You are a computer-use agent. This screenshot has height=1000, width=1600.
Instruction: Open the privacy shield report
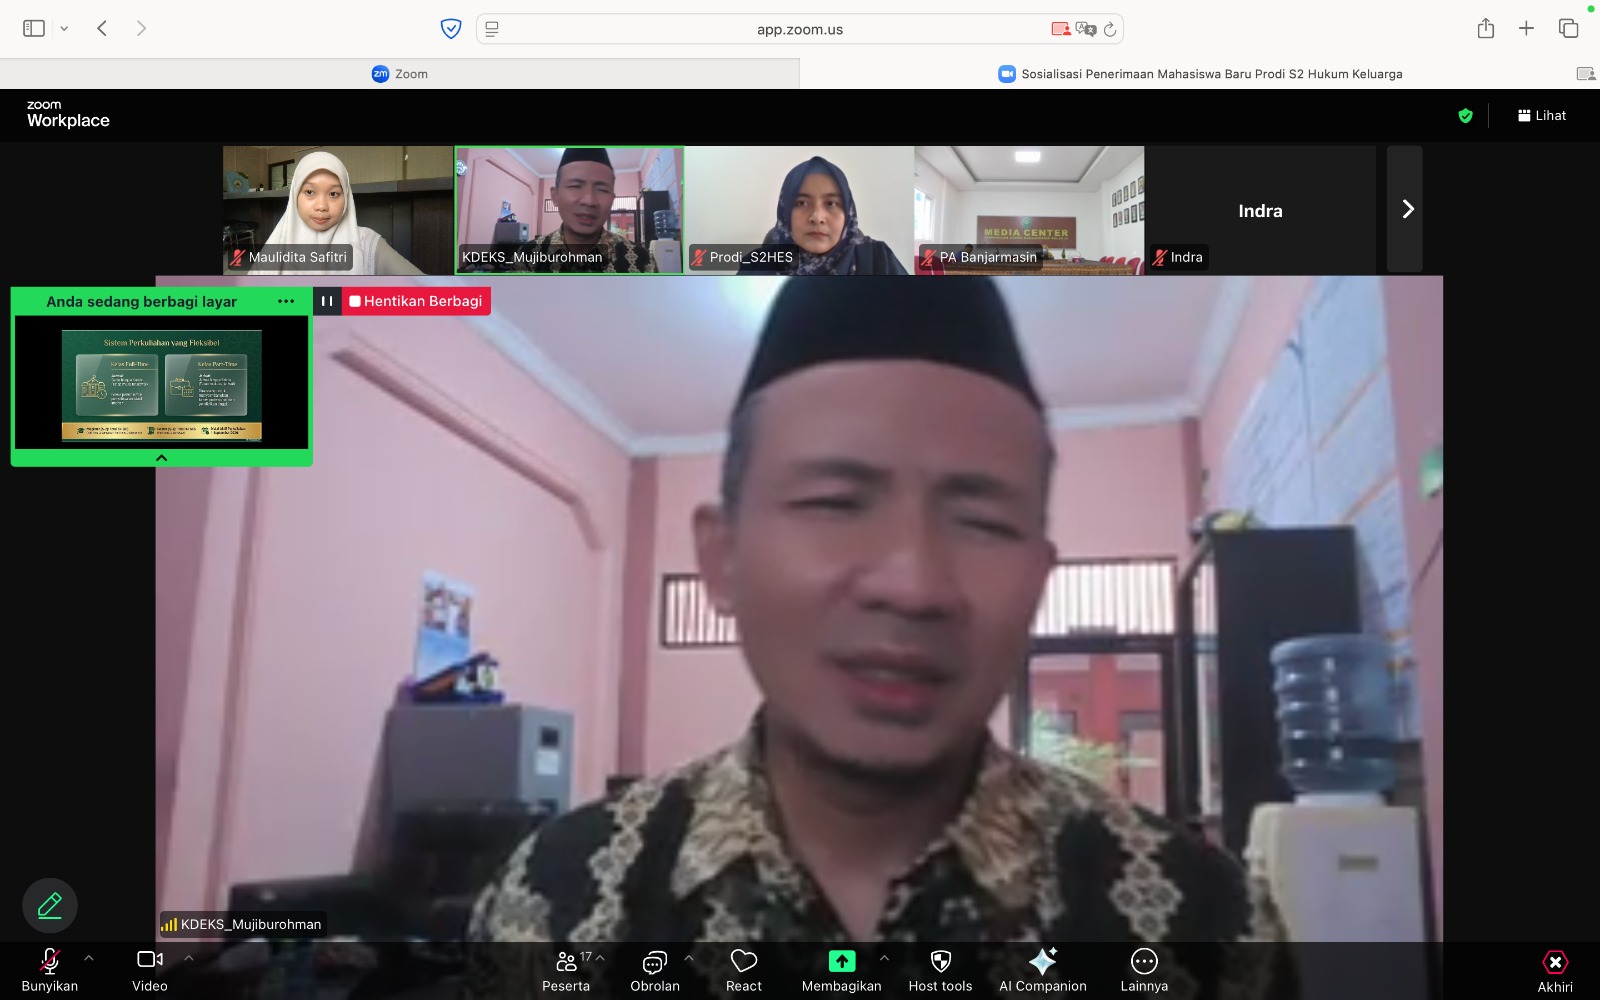[x=451, y=29]
